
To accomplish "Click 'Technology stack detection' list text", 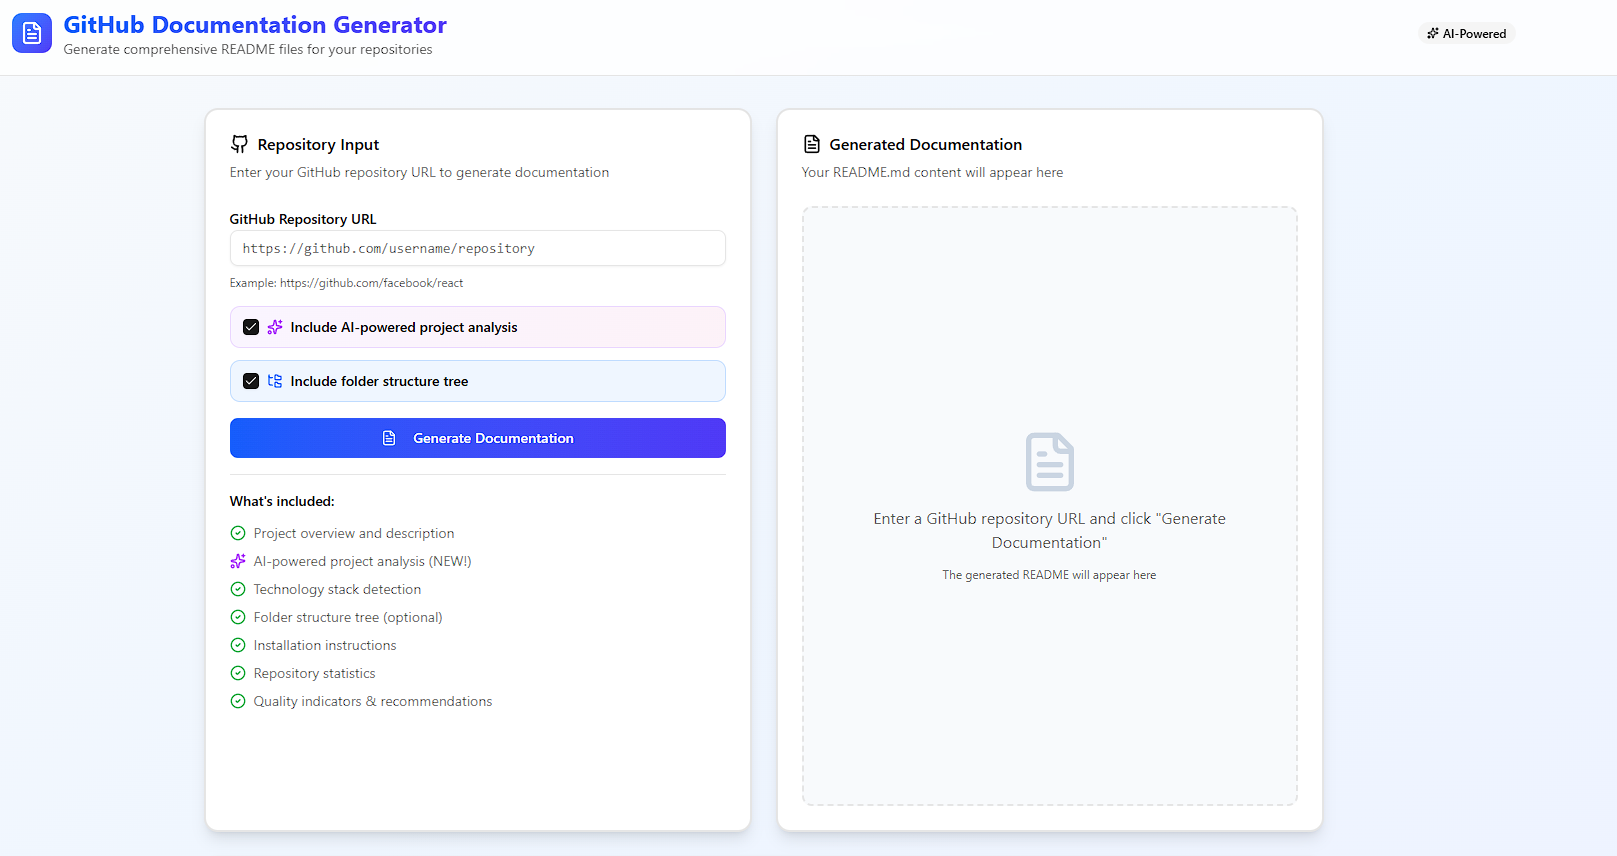I will [x=337, y=589].
